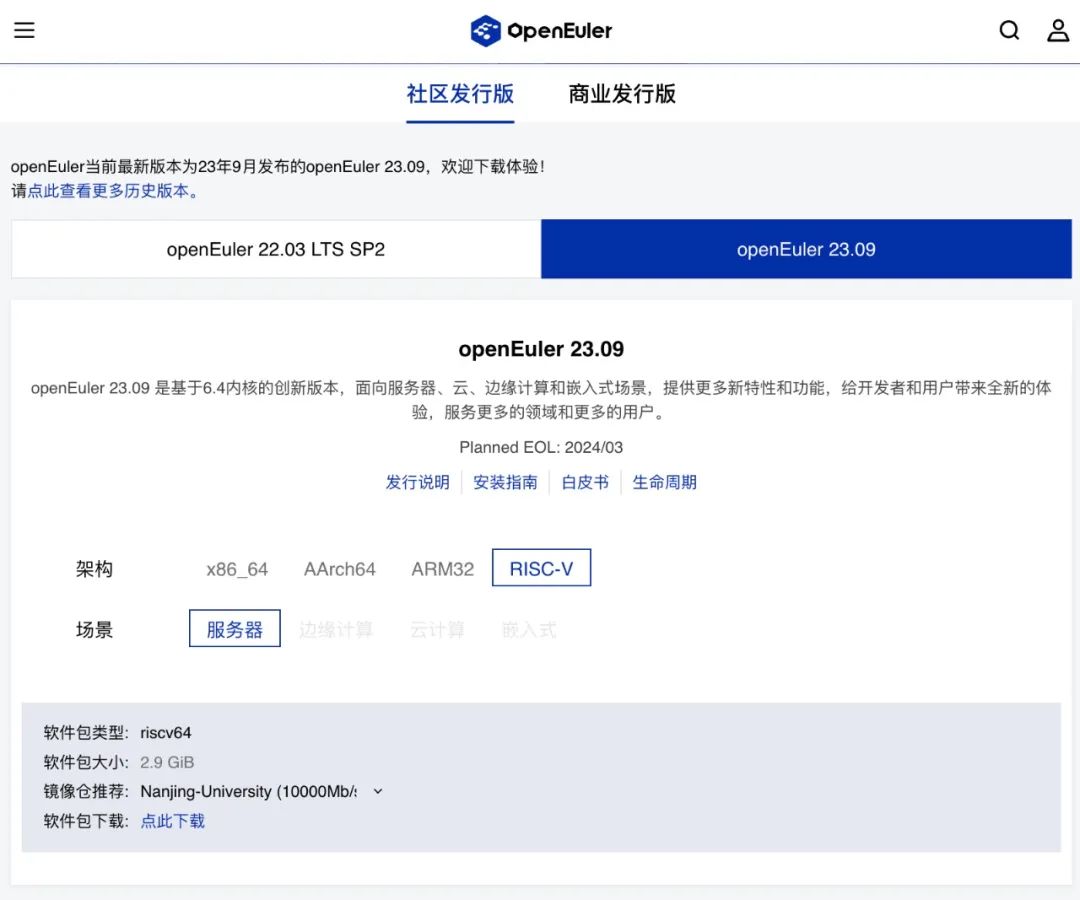Viewport: 1080px width, 900px height.
Task: Select openEuler 23.09 version tab
Action: point(806,250)
